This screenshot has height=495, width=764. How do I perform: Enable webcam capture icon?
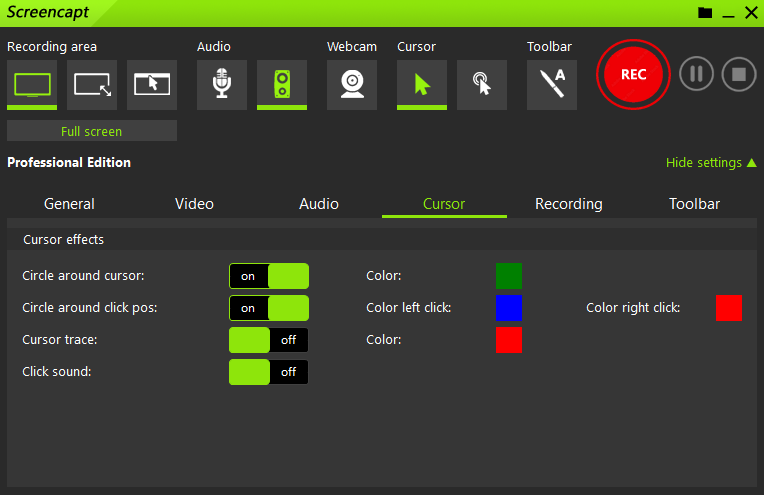coord(352,85)
